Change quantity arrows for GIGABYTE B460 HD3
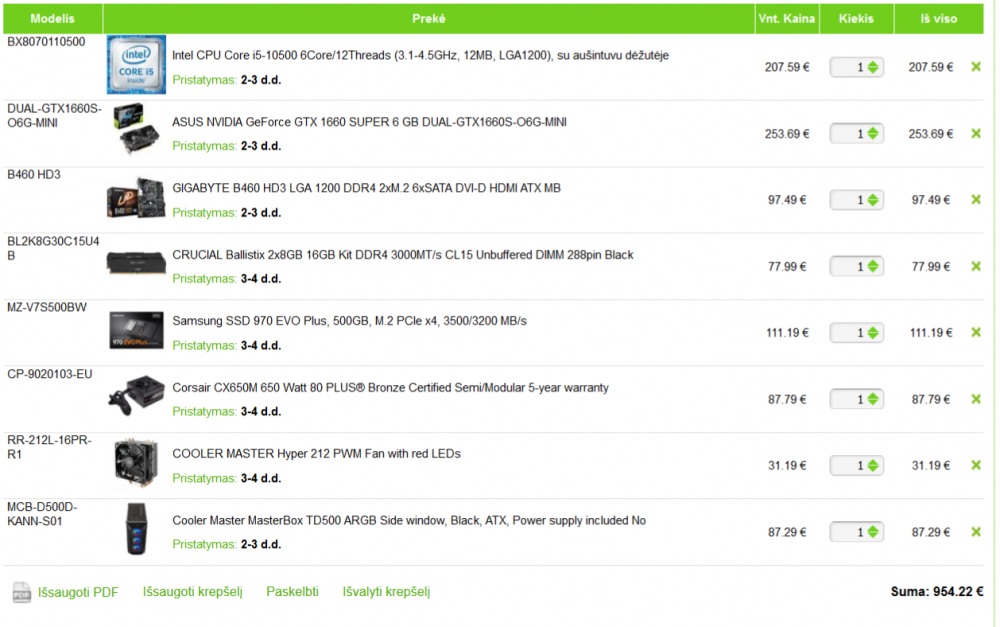Image resolution: width=1000 pixels, height=627 pixels. [x=873, y=200]
